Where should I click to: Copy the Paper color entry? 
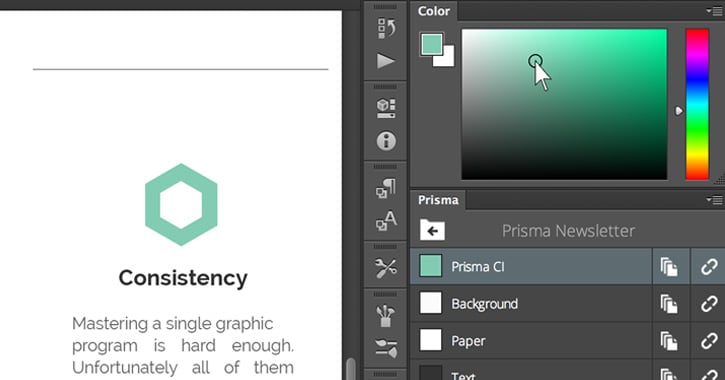point(669,341)
